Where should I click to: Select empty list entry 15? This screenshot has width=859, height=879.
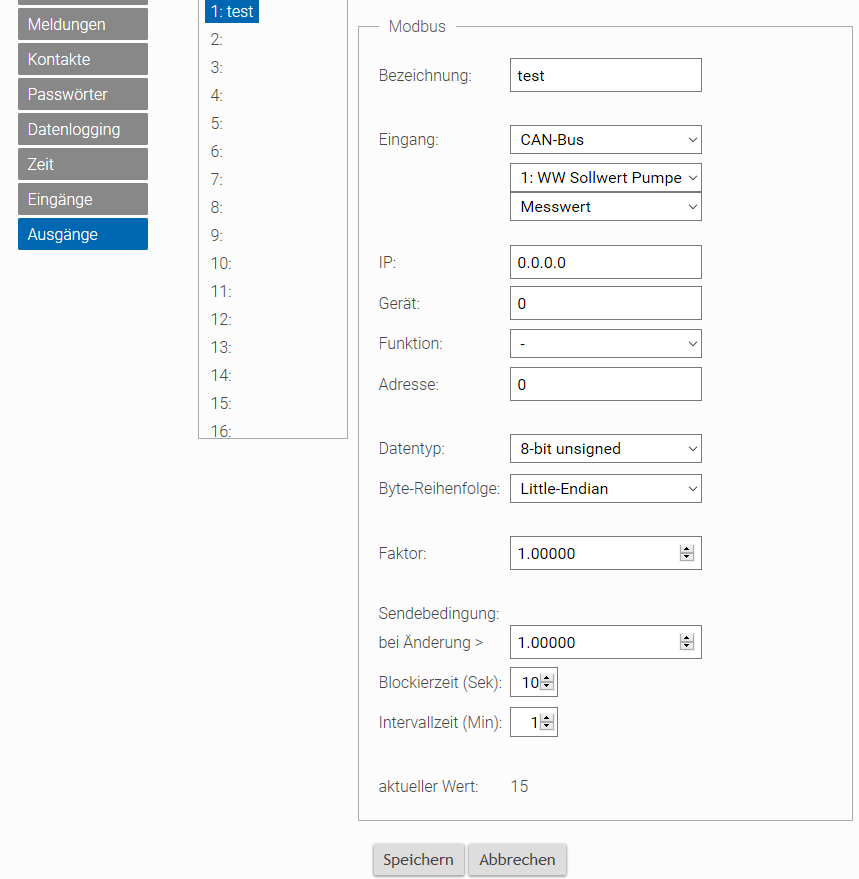coord(221,403)
